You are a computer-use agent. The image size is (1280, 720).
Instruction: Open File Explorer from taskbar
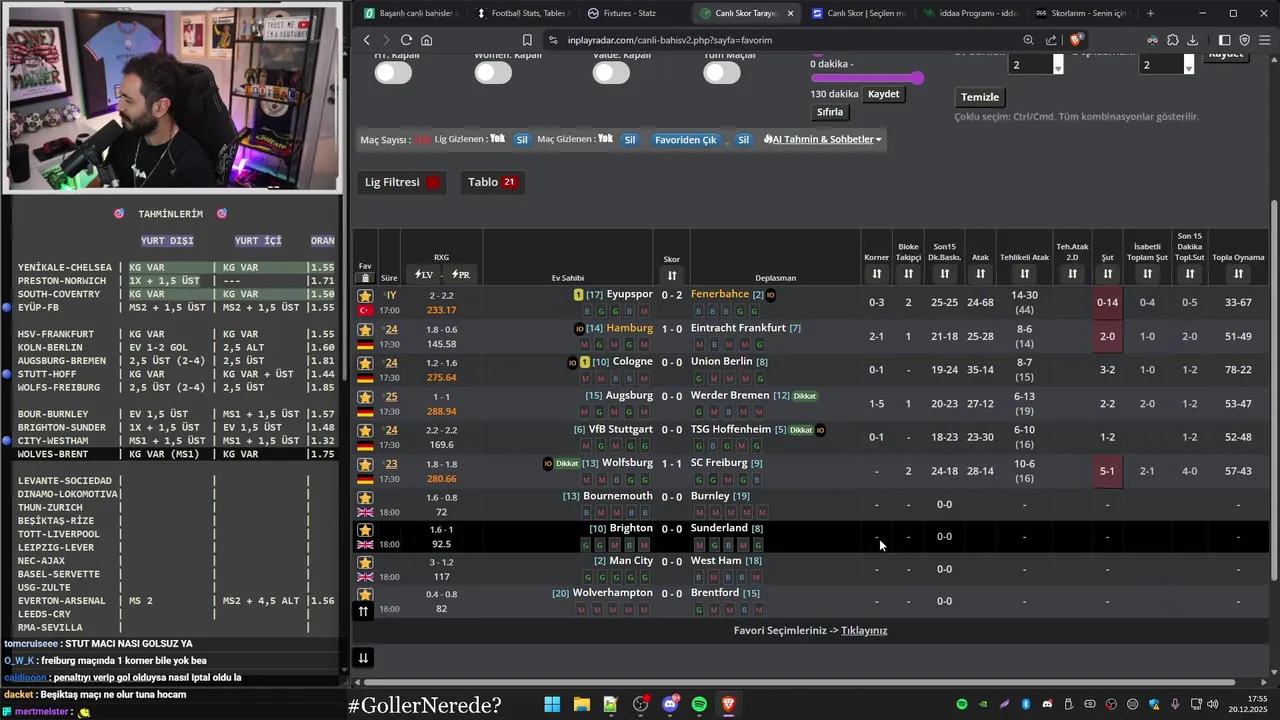coord(581,705)
